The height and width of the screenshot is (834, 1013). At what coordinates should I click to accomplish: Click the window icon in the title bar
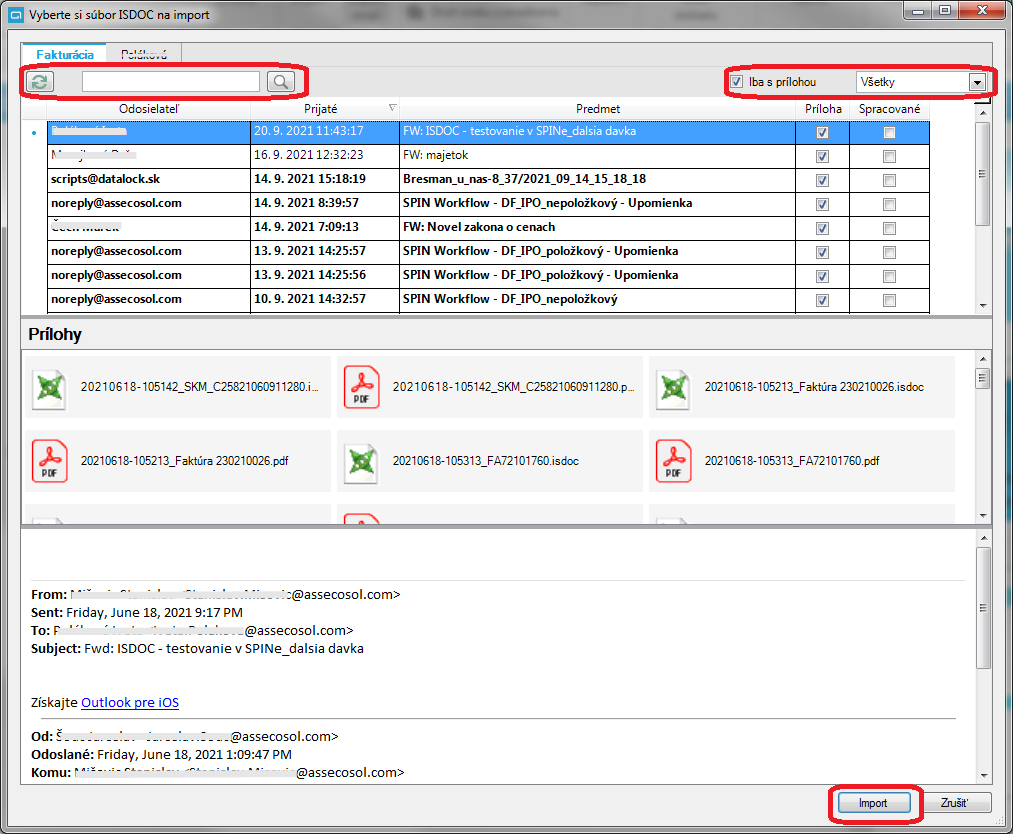(x=16, y=15)
